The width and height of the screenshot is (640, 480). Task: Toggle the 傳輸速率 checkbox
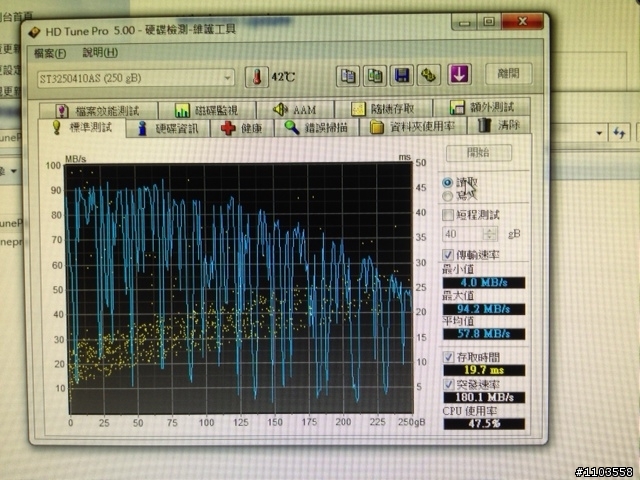coord(448,255)
